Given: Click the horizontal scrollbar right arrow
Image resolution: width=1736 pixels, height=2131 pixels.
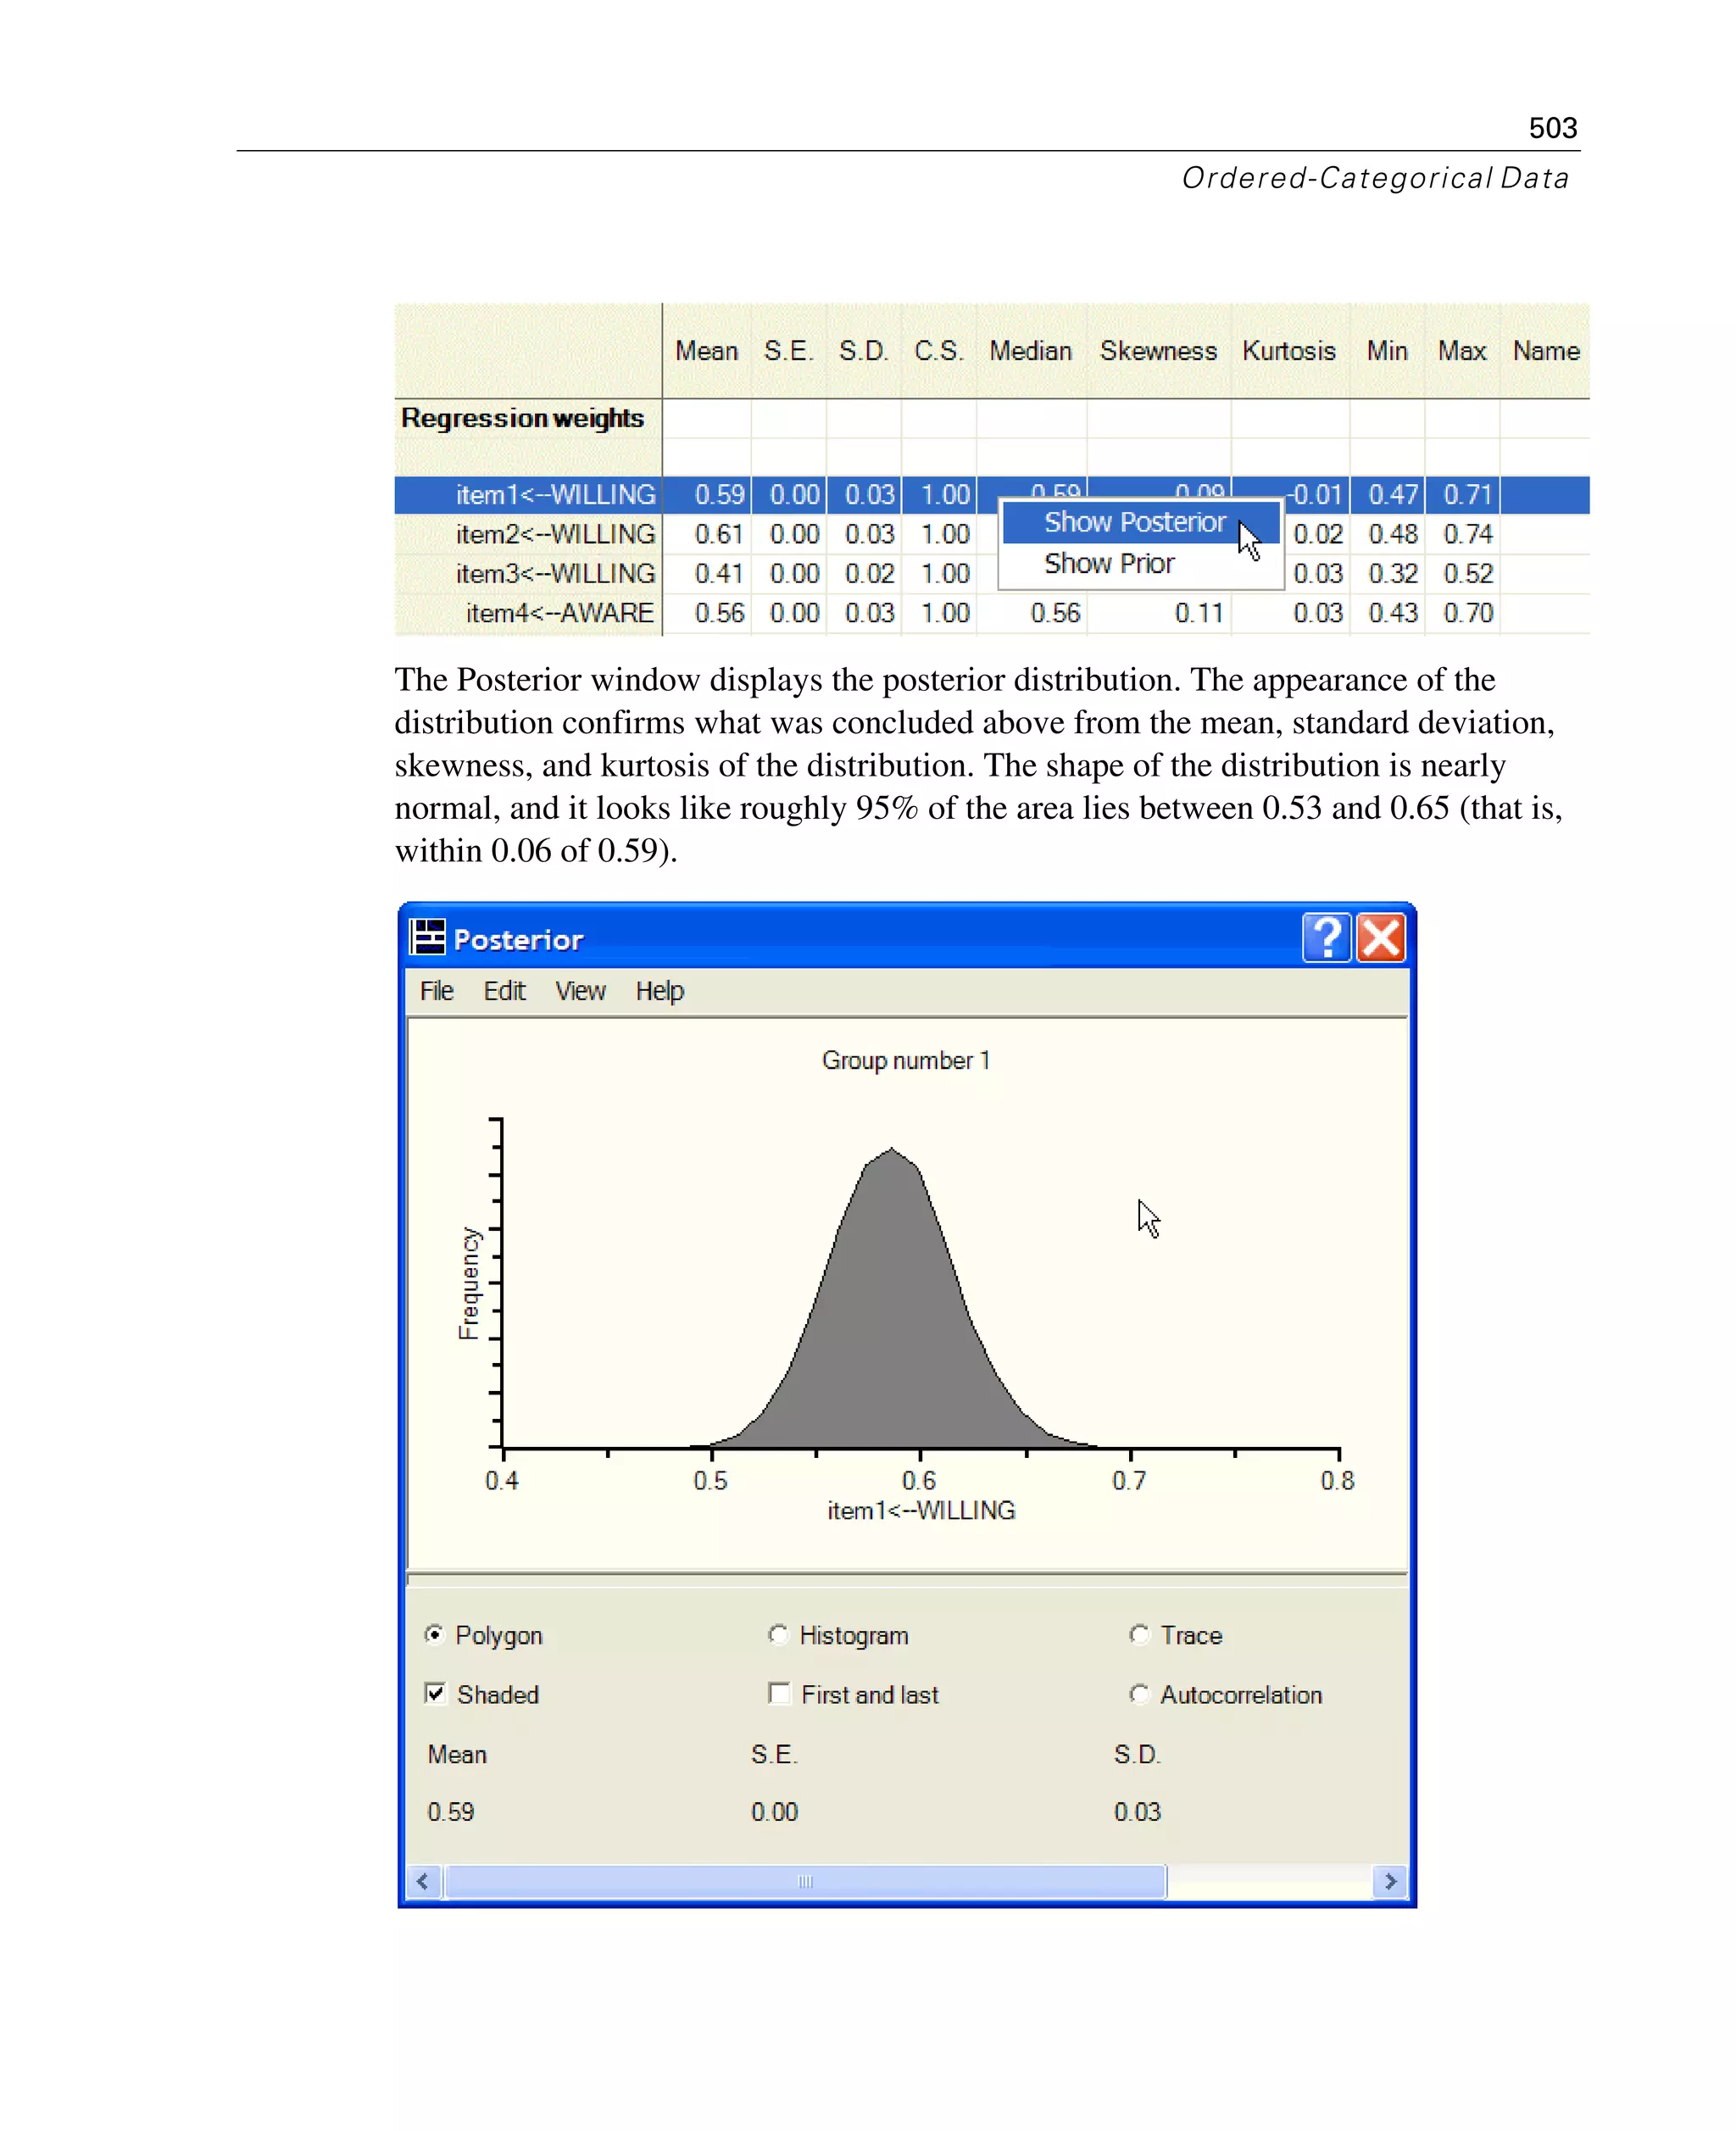Looking at the screenshot, I should 1390,1881.
